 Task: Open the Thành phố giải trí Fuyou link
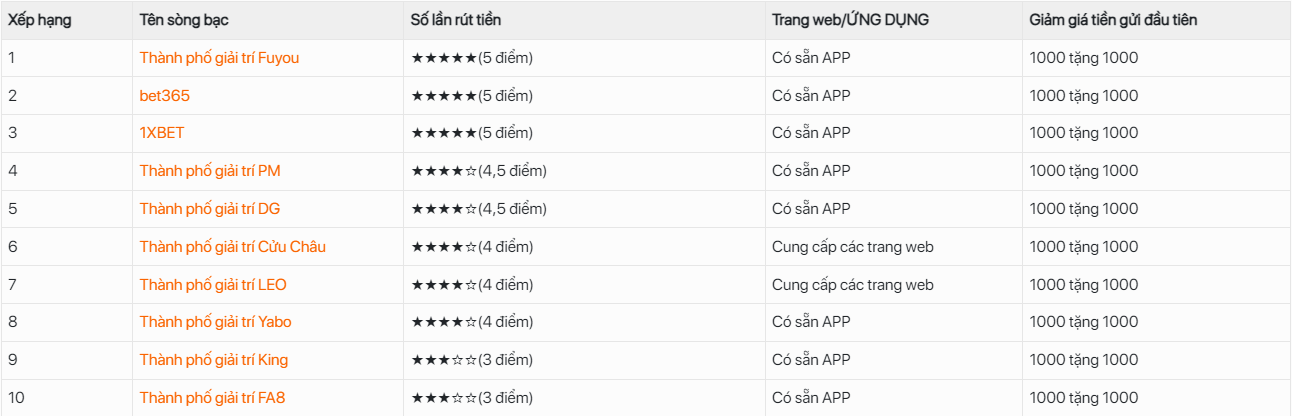(219, 58)
